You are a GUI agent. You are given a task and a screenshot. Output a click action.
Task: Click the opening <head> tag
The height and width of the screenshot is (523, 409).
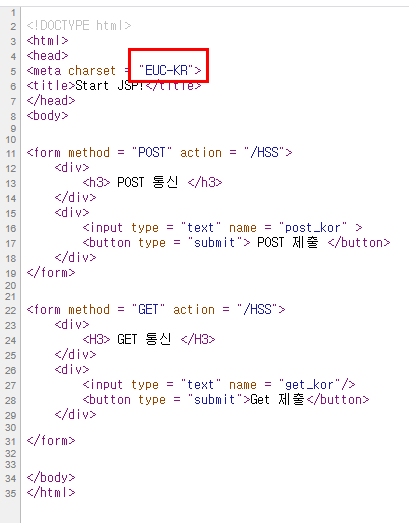tap(47, 55)
